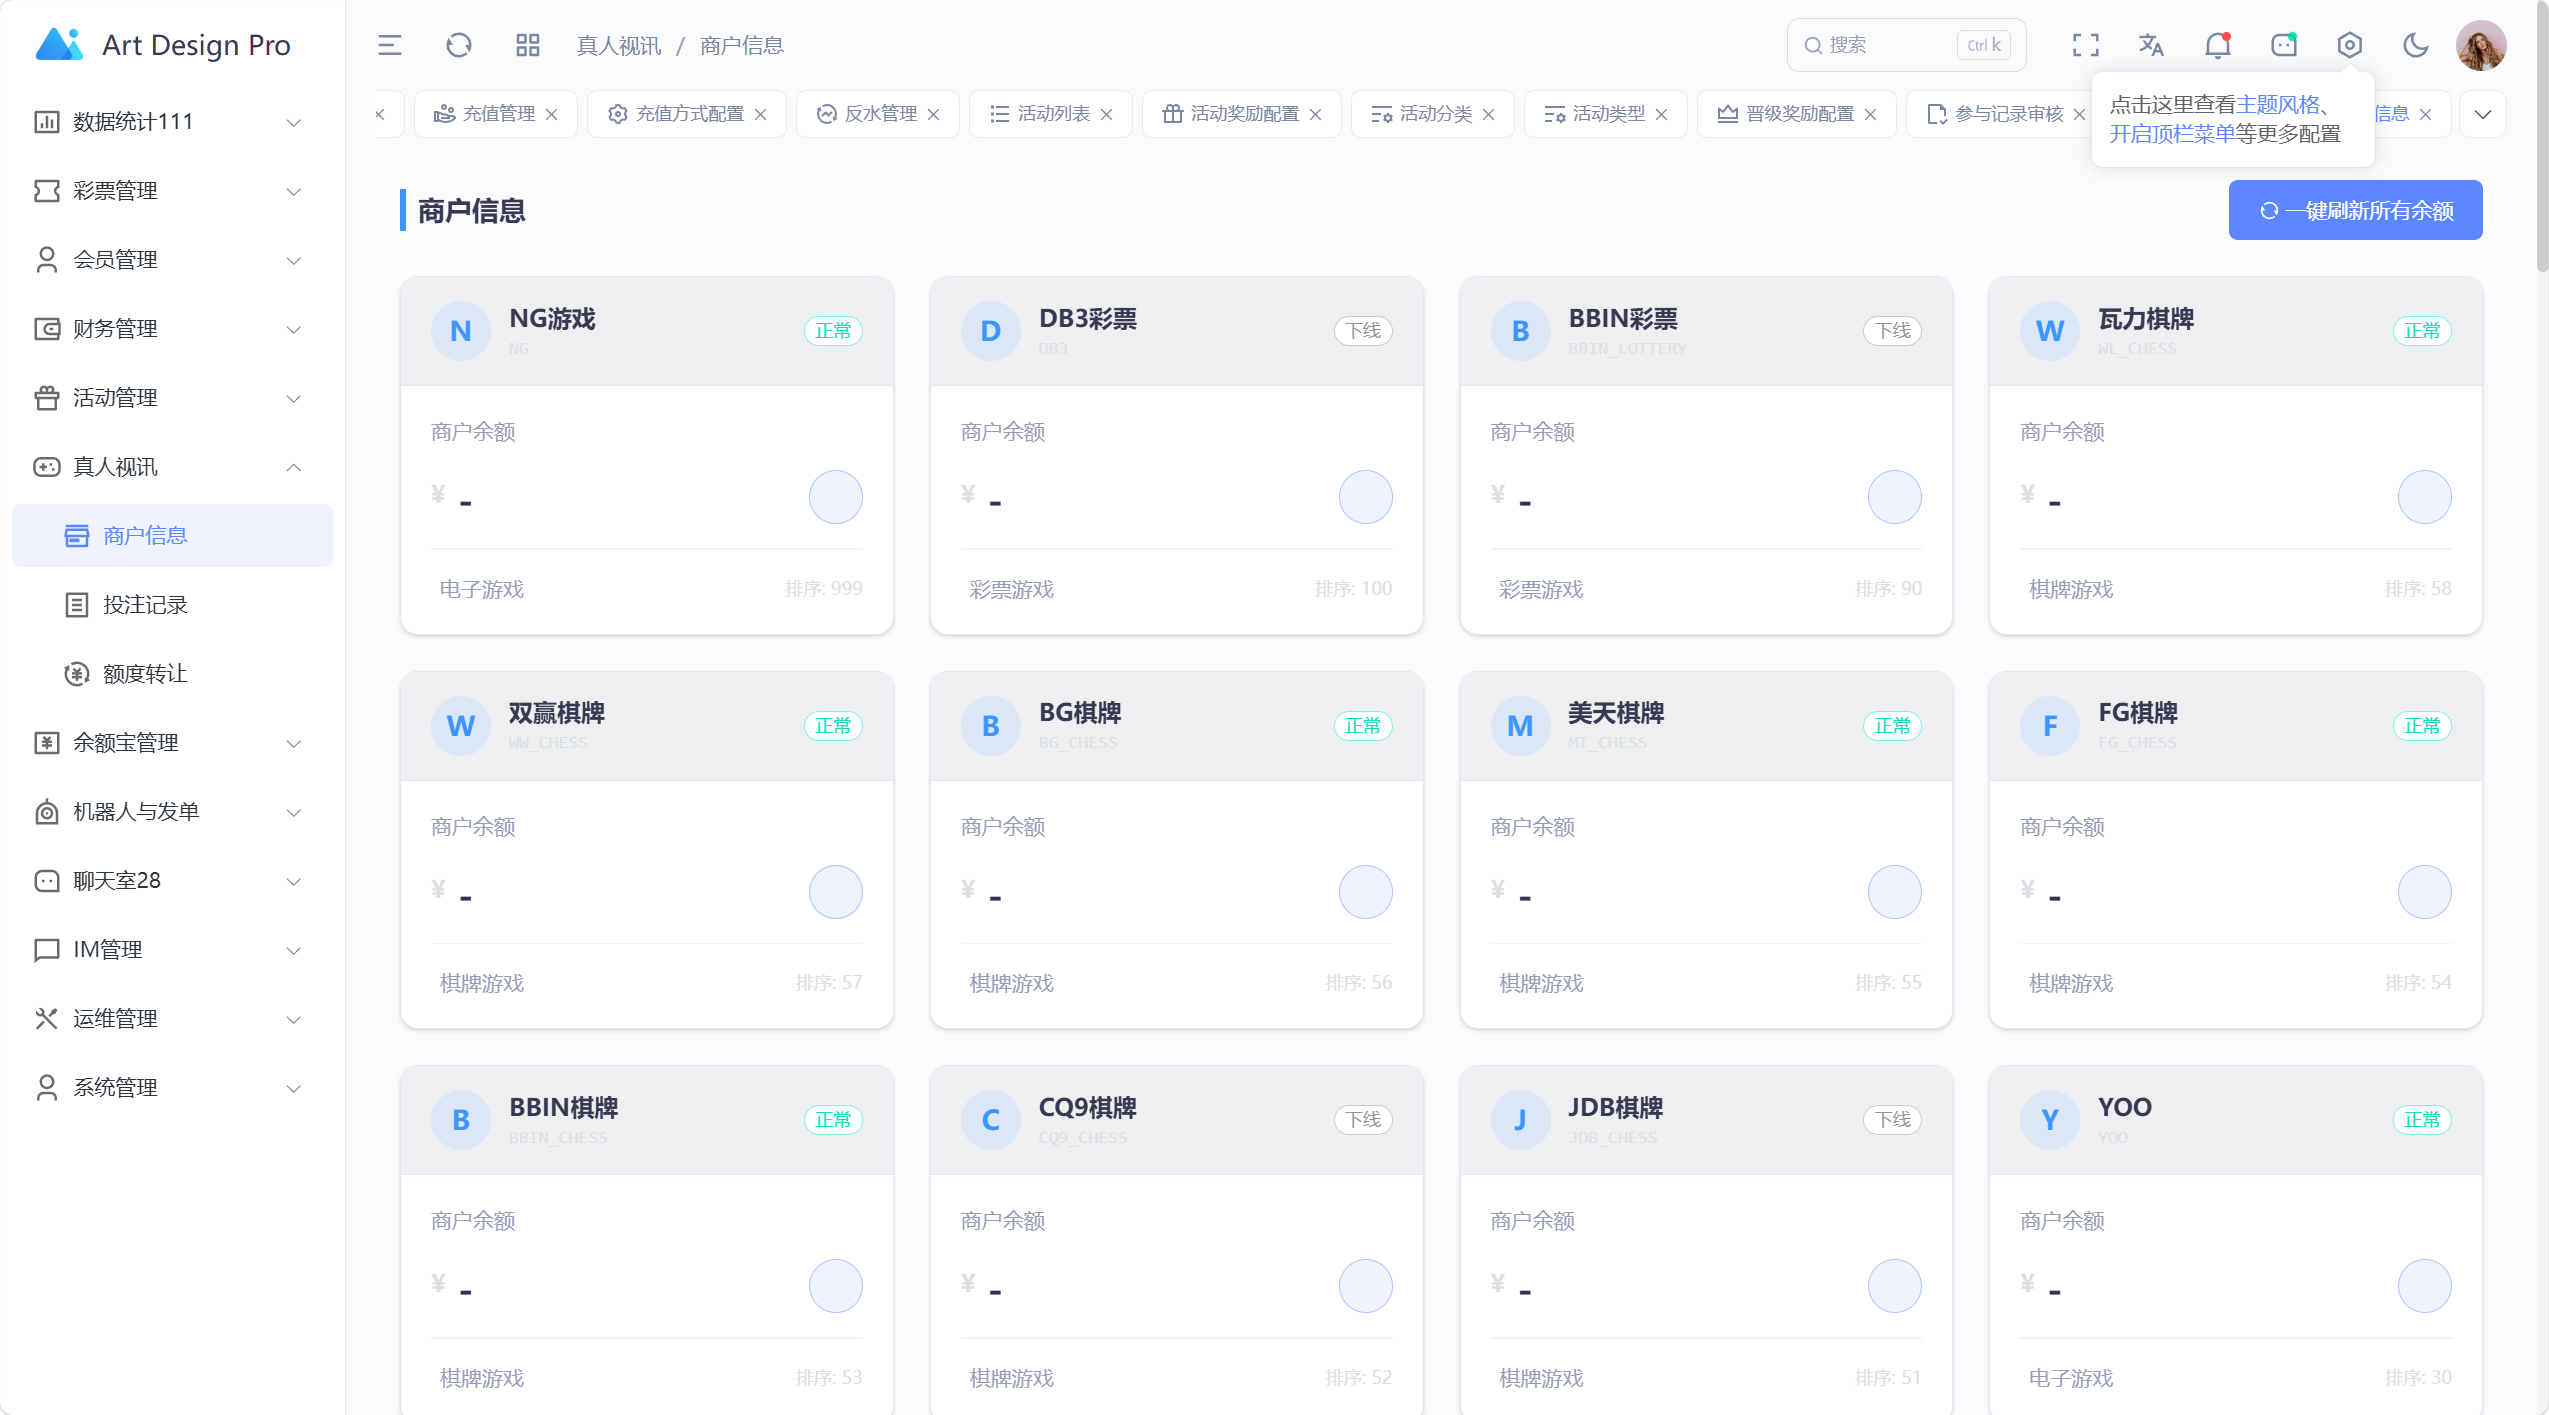Refresh NG游戏 merchant balance circle
Viewport: 2549px width, 1415px height.
tap(835, 497)
